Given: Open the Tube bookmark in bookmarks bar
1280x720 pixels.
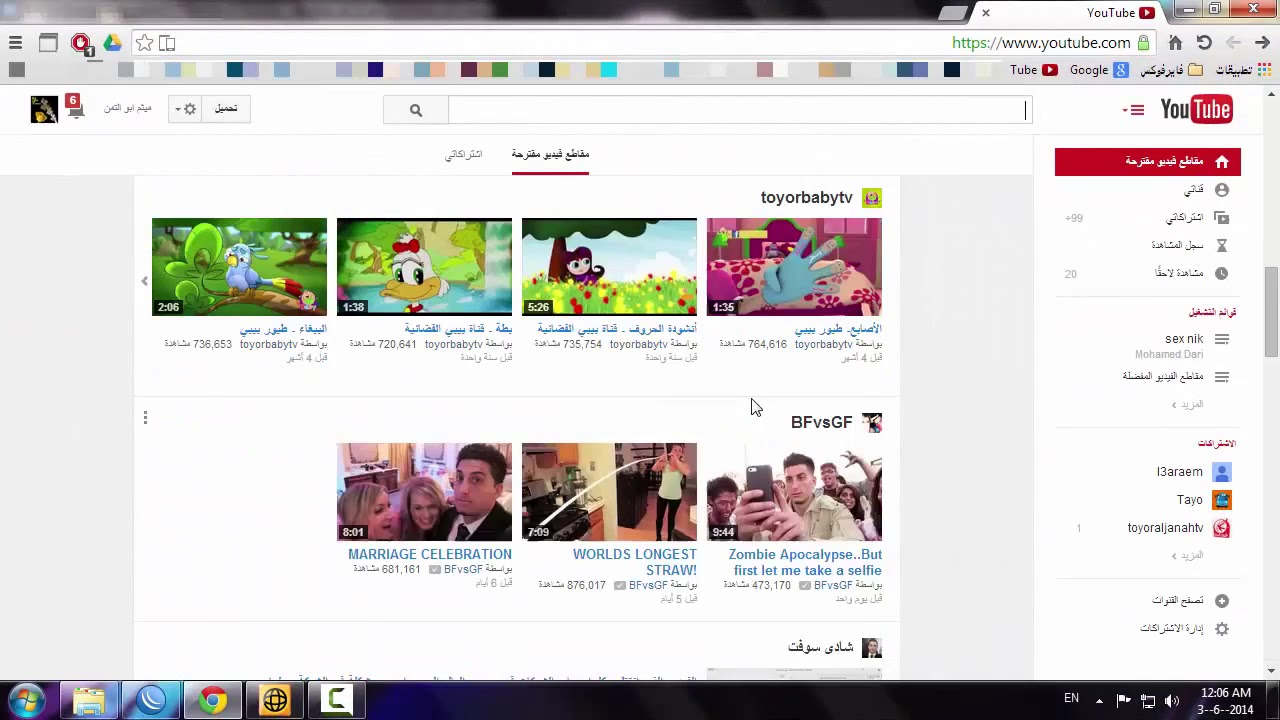Looking at the screenshot, I should pos(1033,70).
